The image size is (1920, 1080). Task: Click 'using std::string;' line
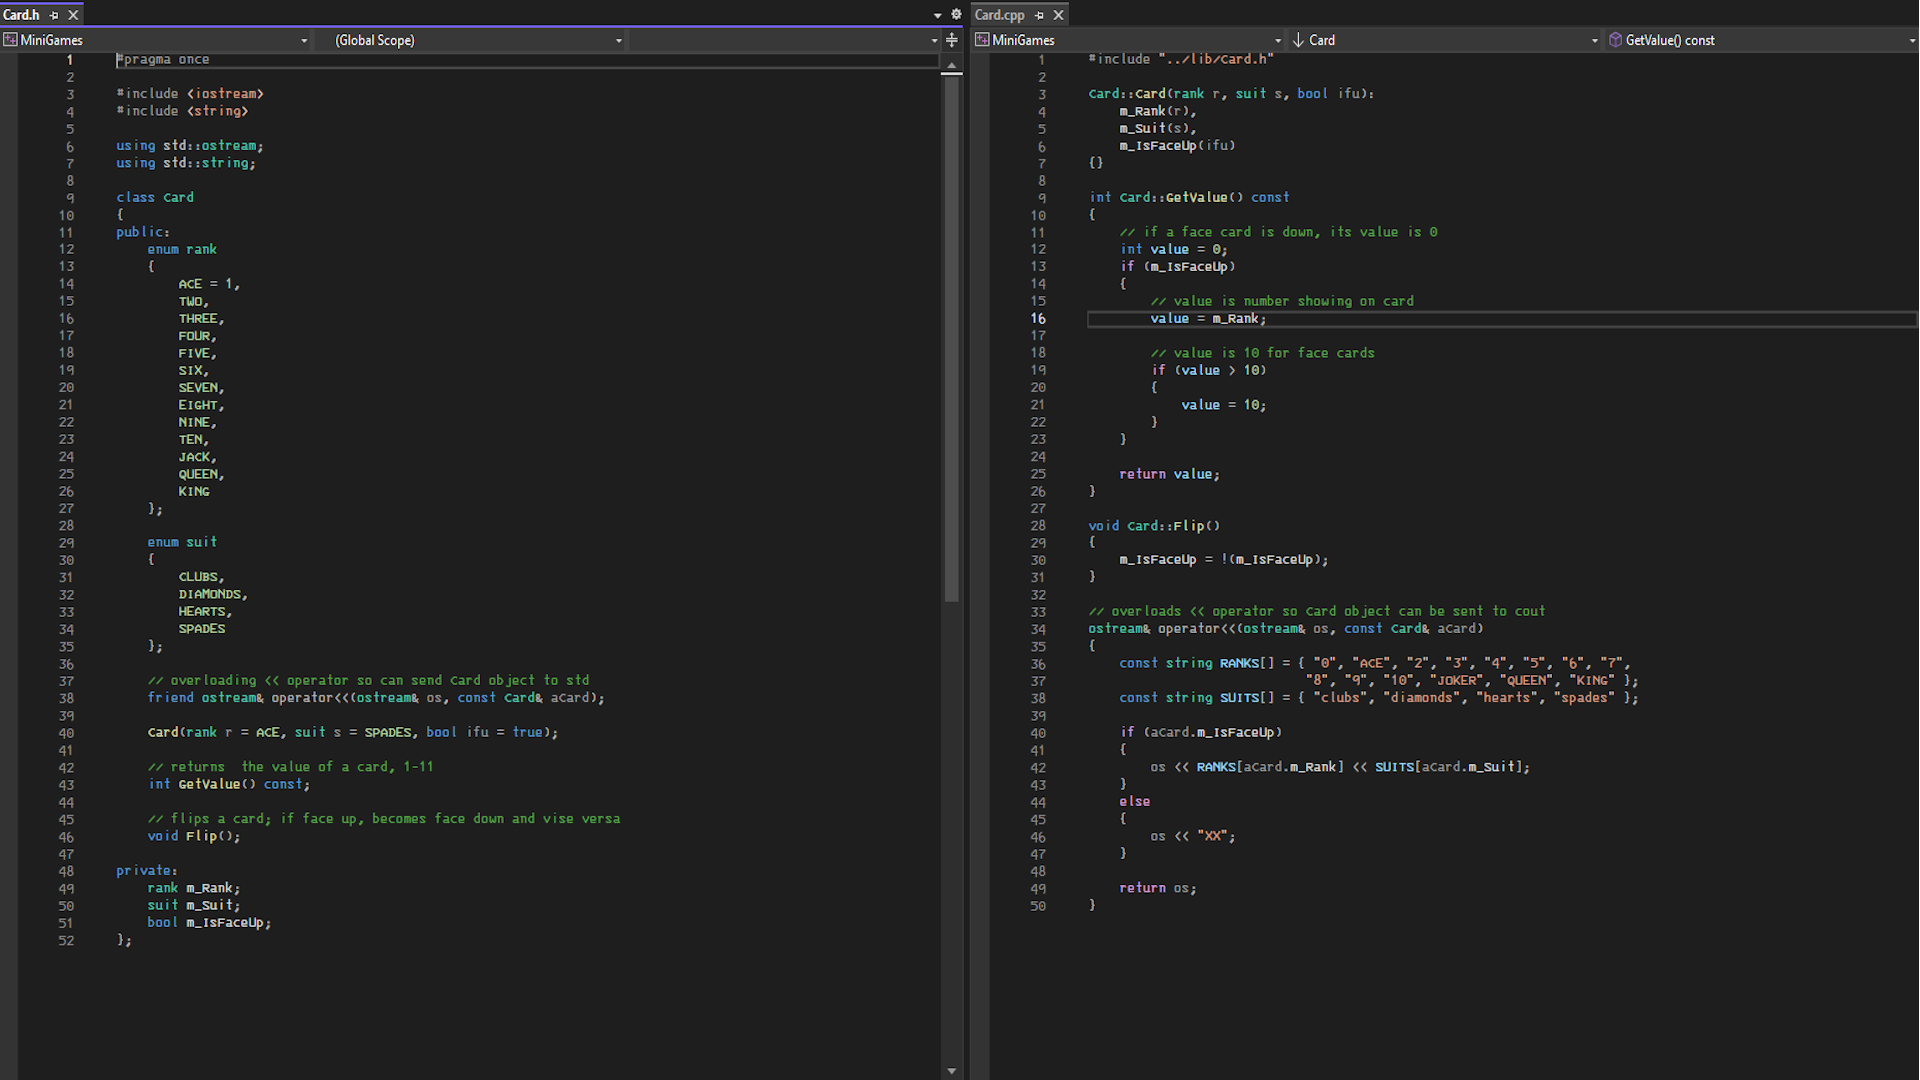186,163
